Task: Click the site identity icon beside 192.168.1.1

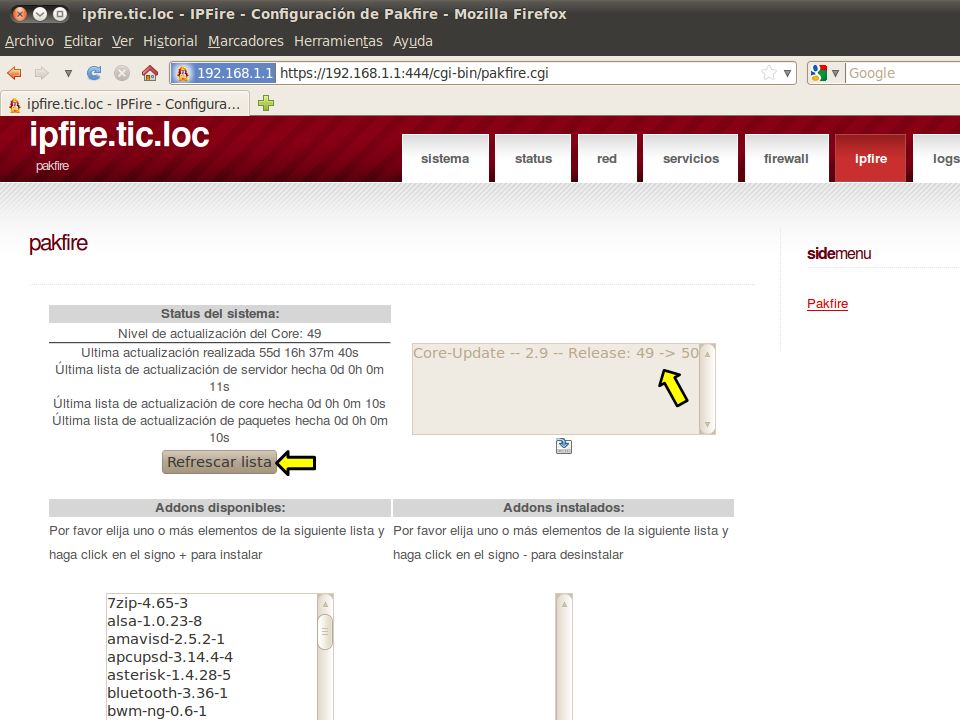Action: point(183,73)
